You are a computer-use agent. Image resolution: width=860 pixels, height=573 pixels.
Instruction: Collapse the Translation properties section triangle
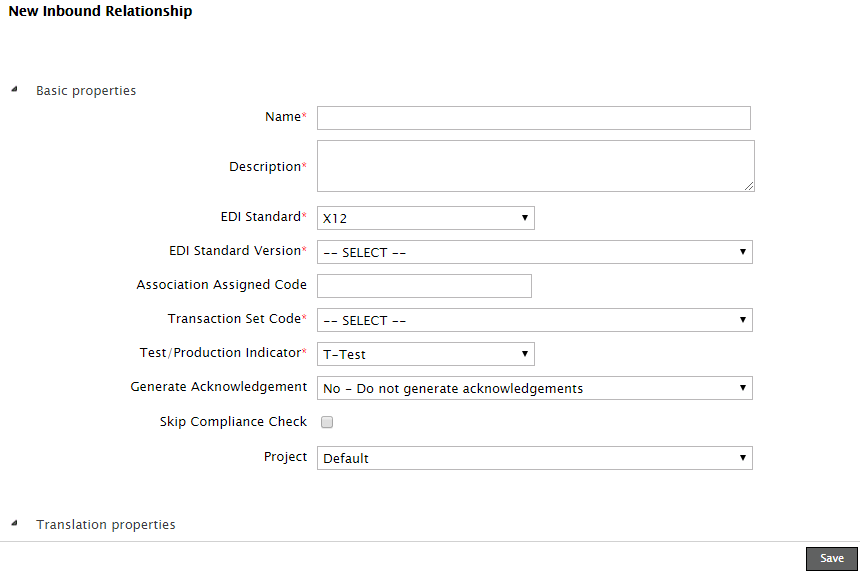[14, 523]
